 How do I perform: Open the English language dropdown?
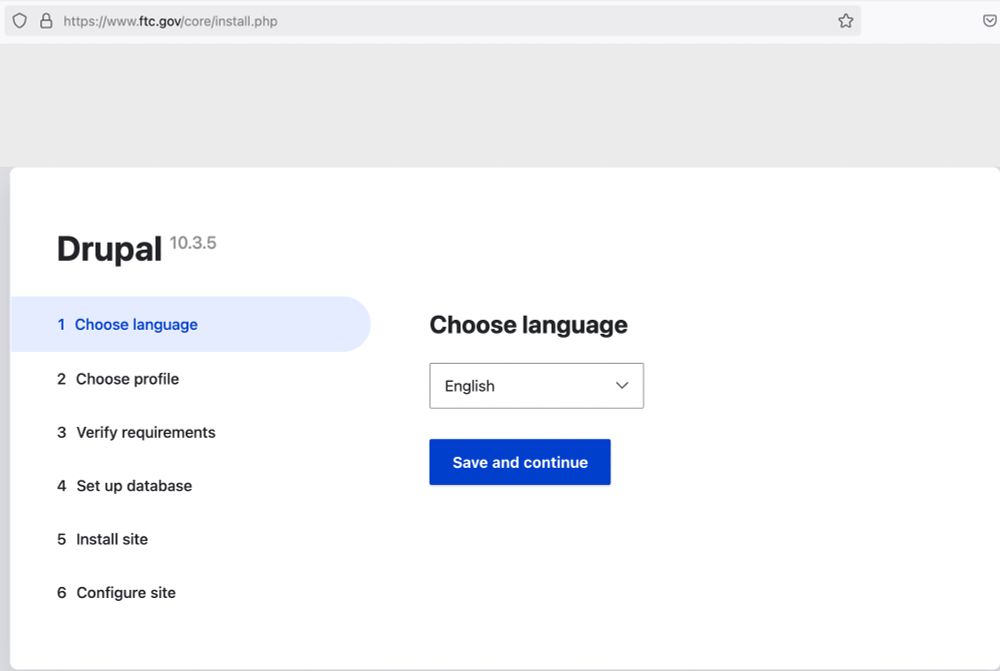(x=536, y=386)
